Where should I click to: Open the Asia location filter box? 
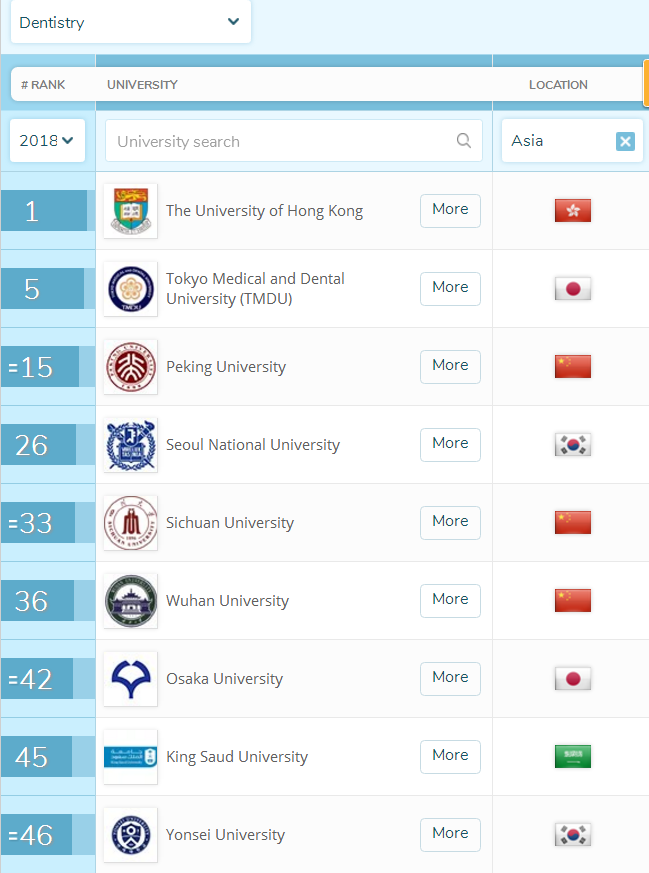tap(572, 141)
